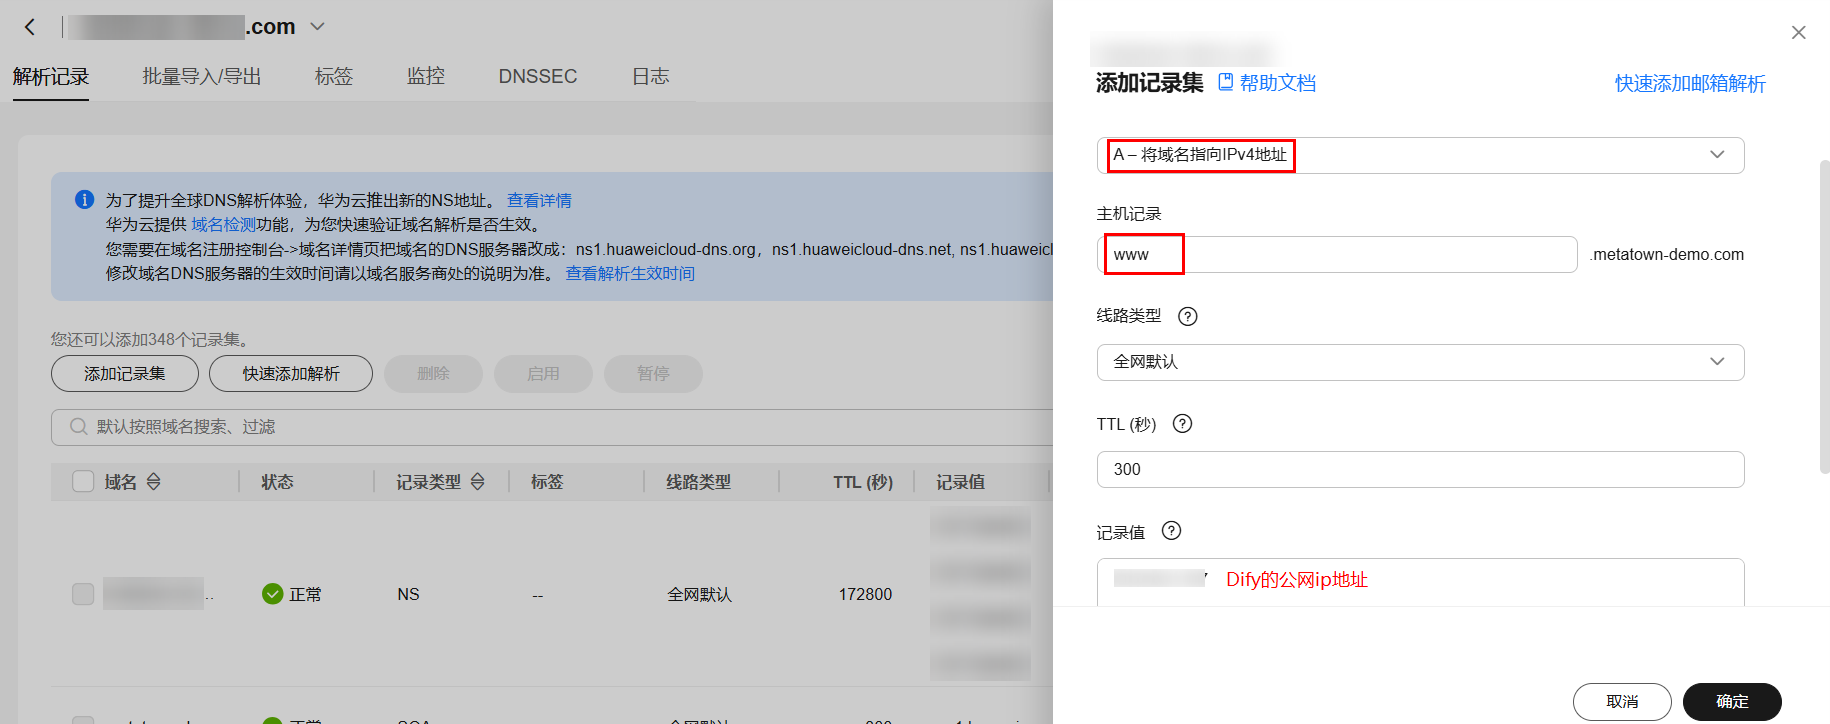Click 全网默认 in the NS row

(699, 594)
